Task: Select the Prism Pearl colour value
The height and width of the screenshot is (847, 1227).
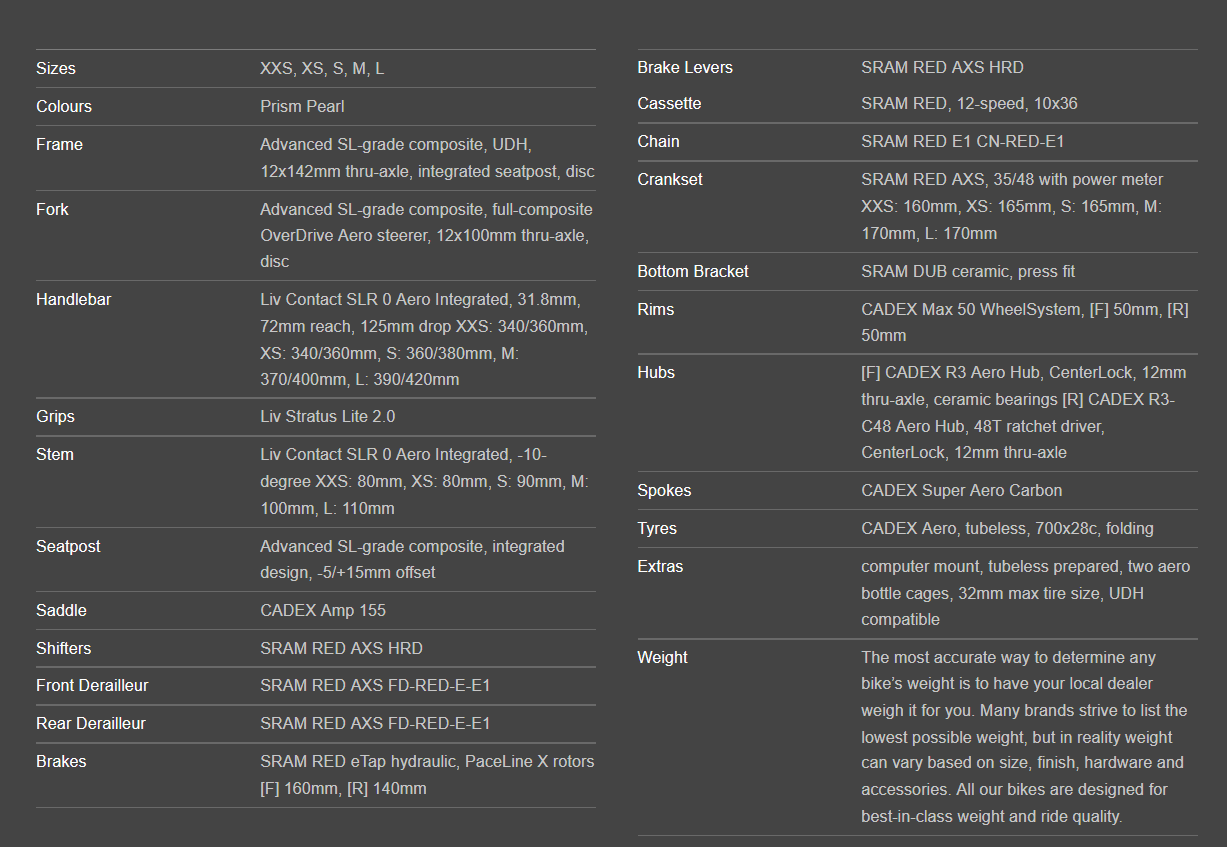Action: [302, 106]
